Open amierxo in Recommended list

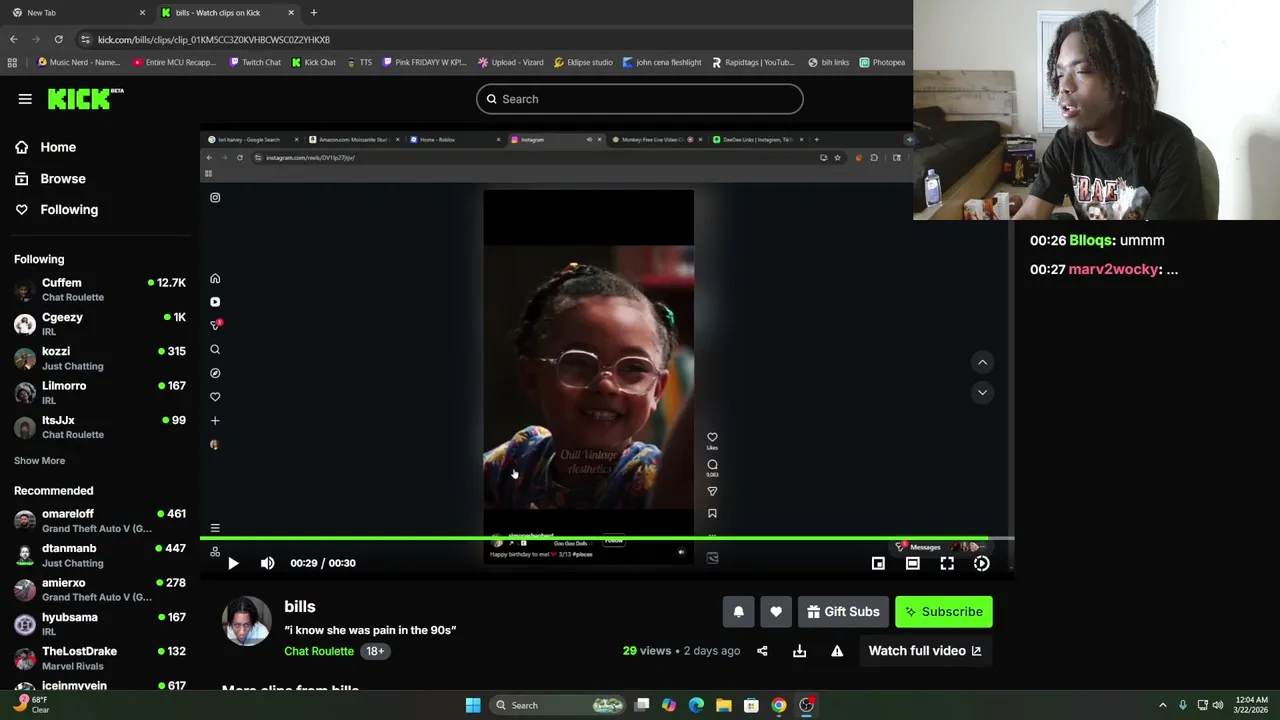pos(100,589)
